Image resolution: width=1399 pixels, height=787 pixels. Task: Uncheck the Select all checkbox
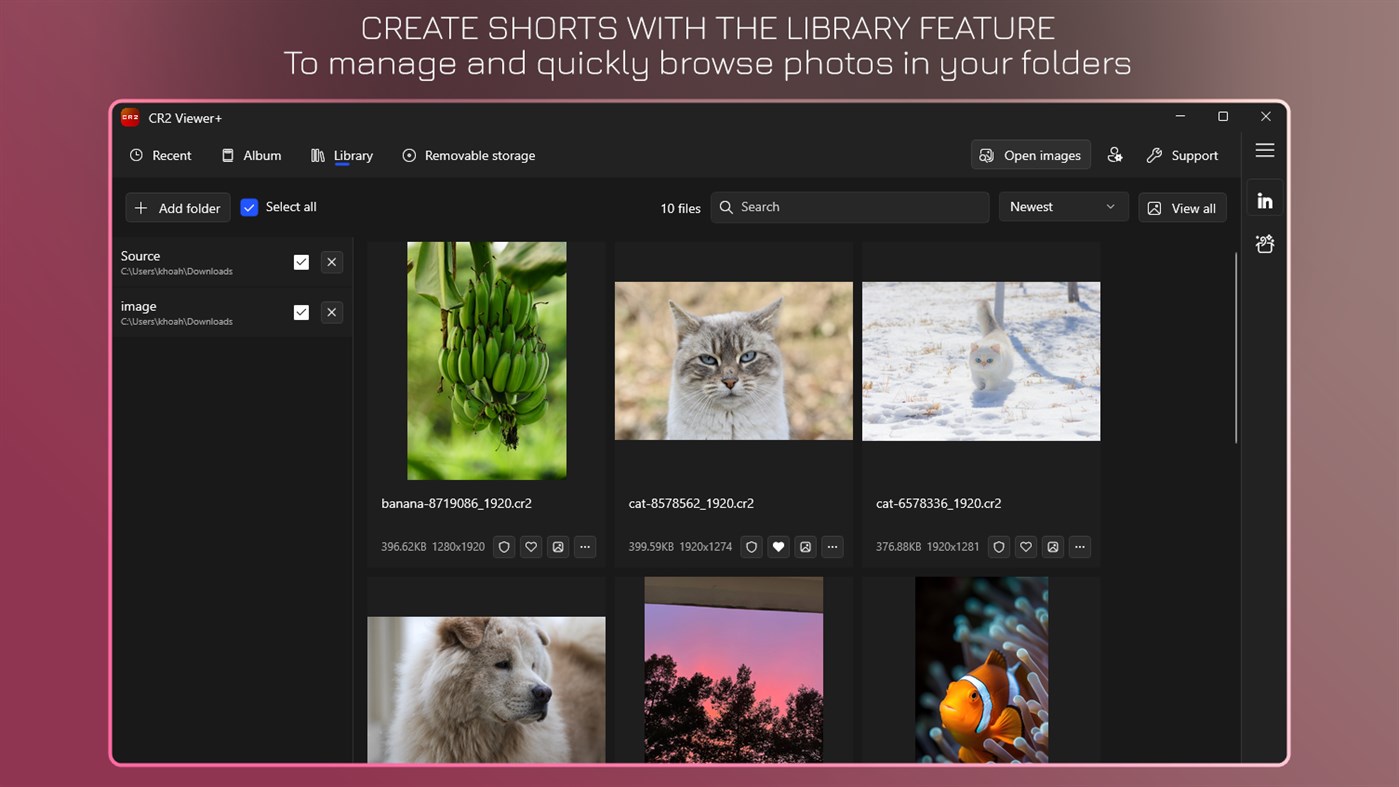(x=249, y=207)
